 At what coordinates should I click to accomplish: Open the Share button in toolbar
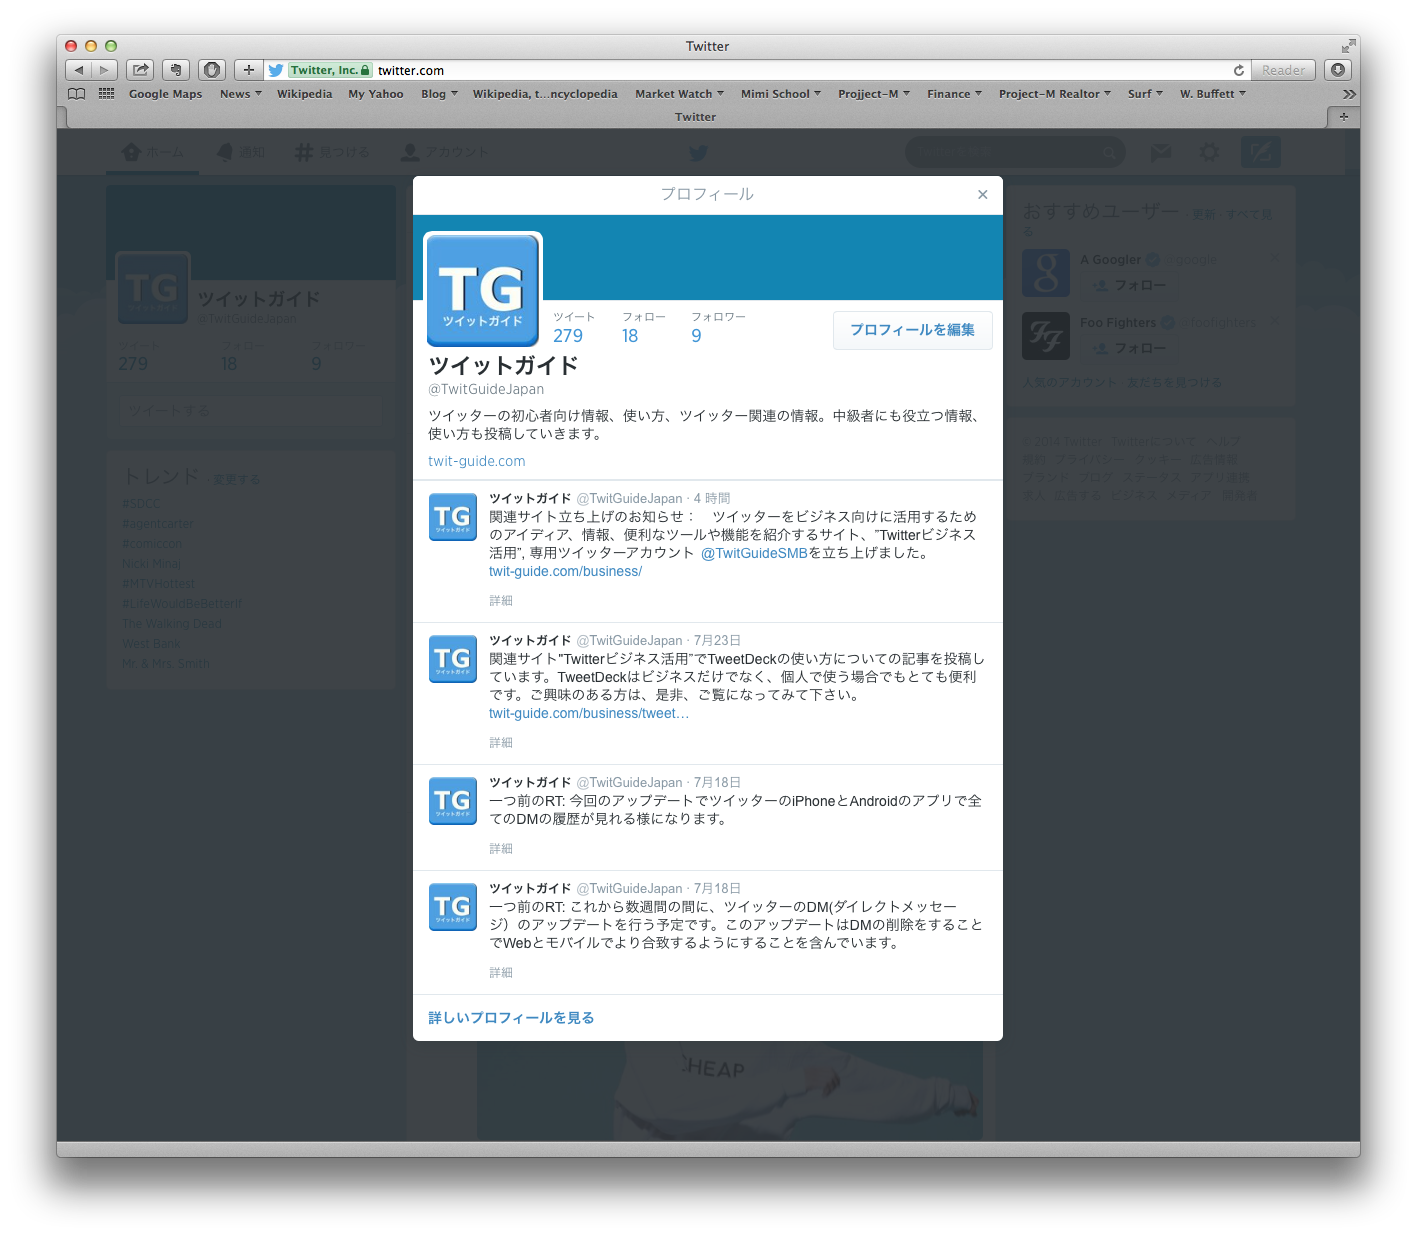140,70
